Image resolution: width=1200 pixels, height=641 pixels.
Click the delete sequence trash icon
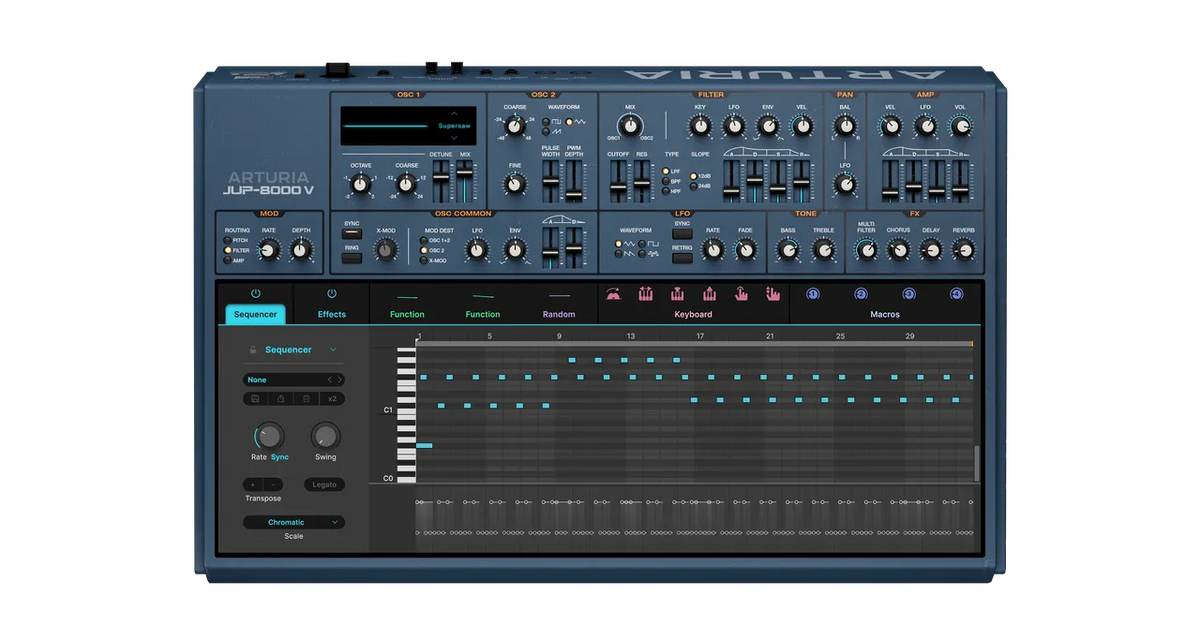pyautogui.click(x=305, y=399)
